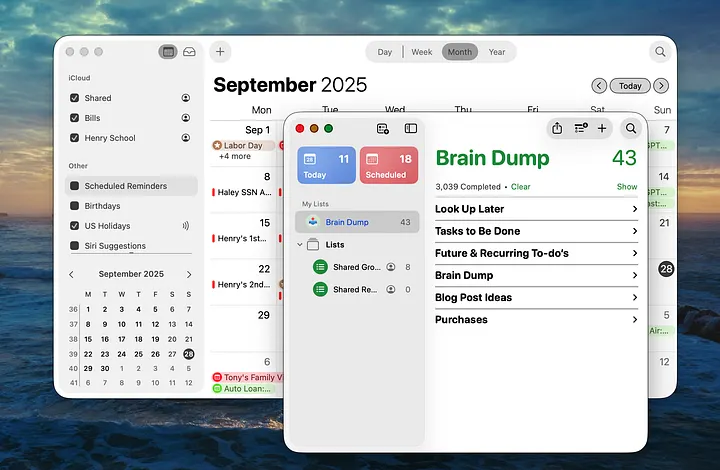Click the Clear completed link
The image size is (720, 470).
[521, 187]
